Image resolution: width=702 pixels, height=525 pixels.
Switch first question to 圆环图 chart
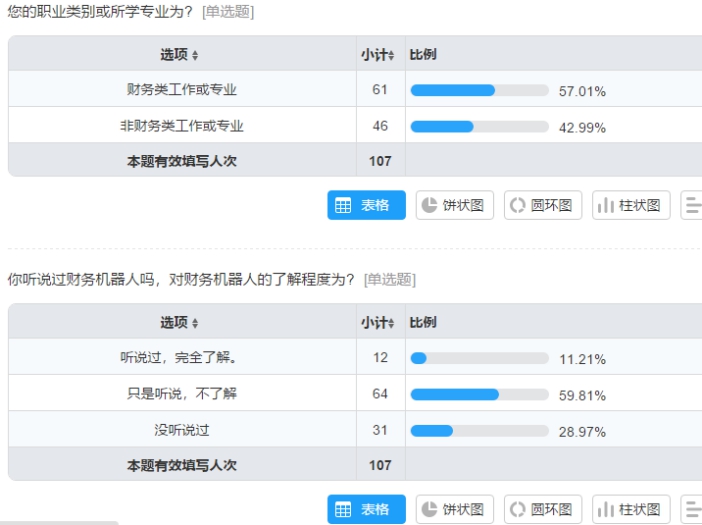tap(543, 205)
